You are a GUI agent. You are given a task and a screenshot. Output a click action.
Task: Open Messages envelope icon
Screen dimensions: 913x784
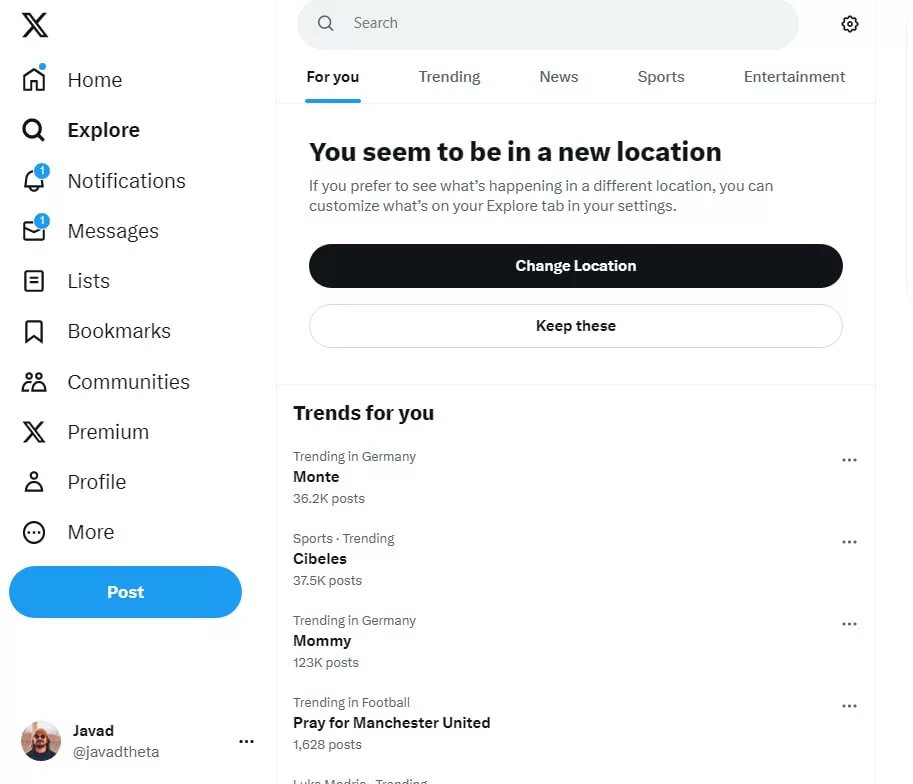[34, 231]
